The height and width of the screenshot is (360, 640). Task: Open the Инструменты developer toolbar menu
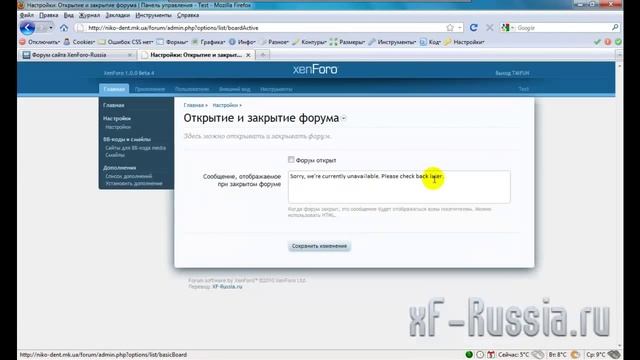(392, 42)
